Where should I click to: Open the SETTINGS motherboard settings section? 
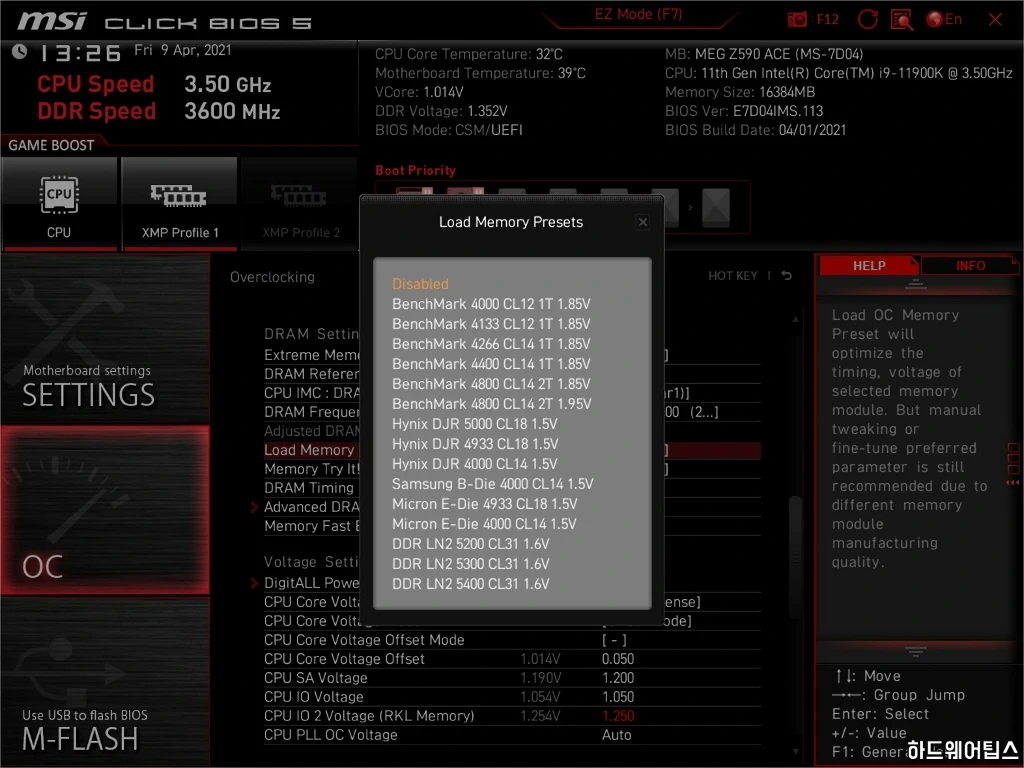(x=105, y=340)
